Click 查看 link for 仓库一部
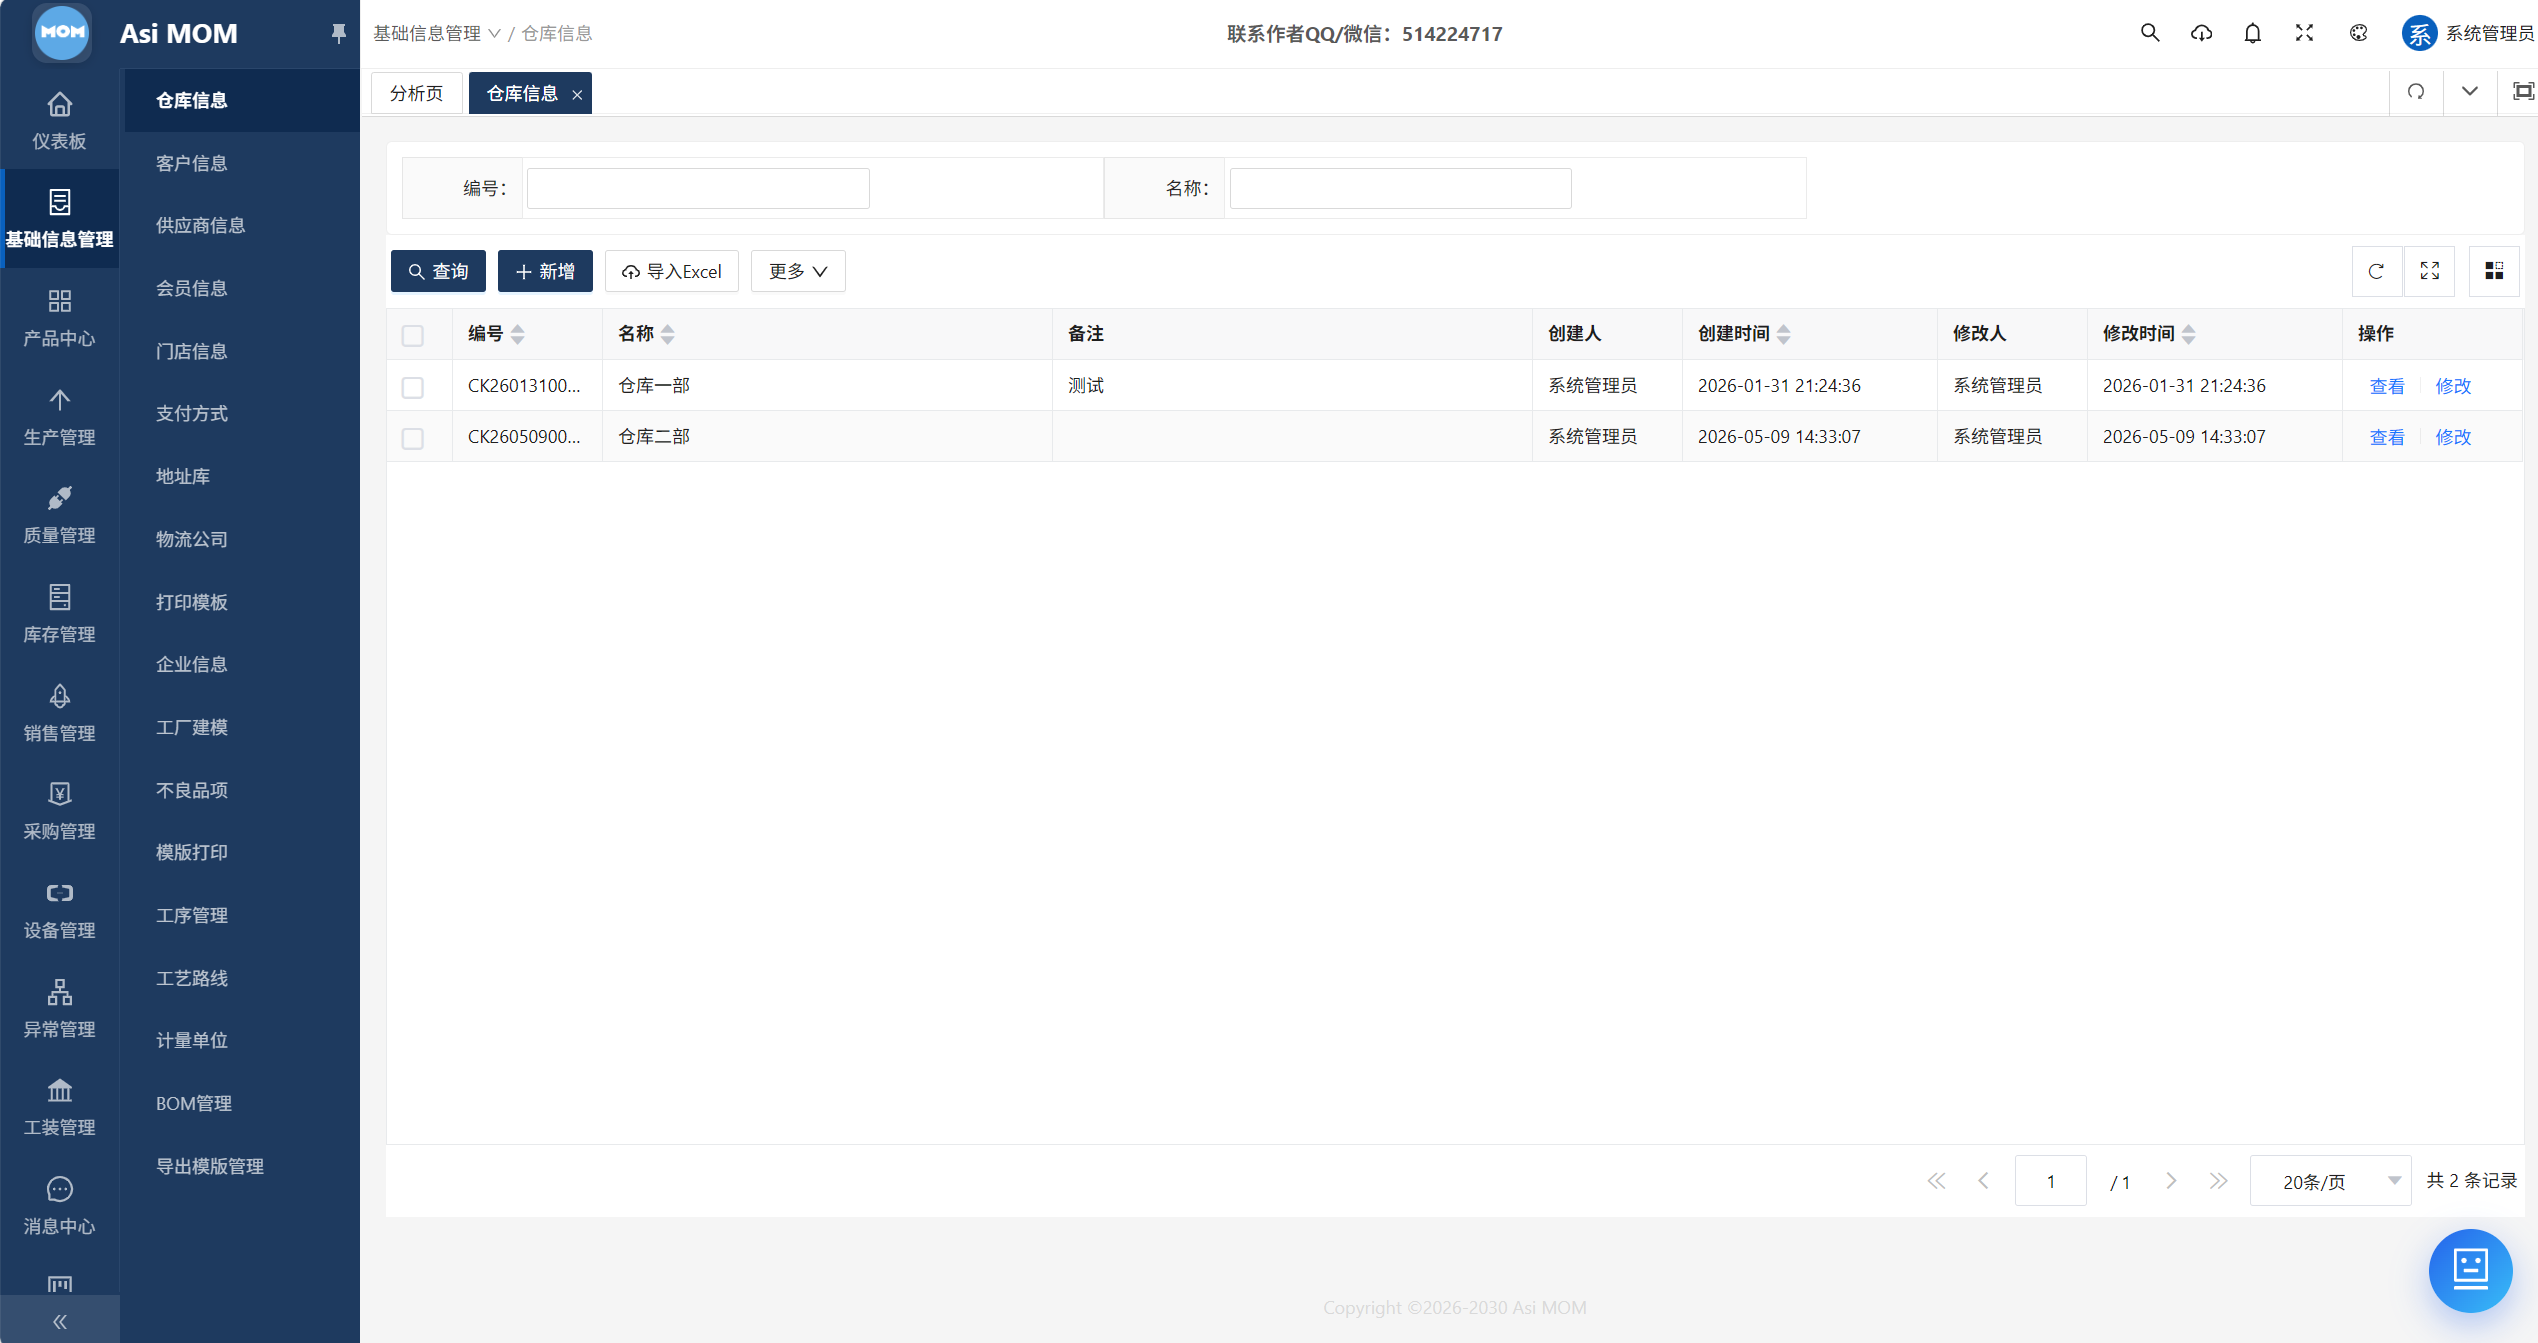 click(x=2386, y=386)
